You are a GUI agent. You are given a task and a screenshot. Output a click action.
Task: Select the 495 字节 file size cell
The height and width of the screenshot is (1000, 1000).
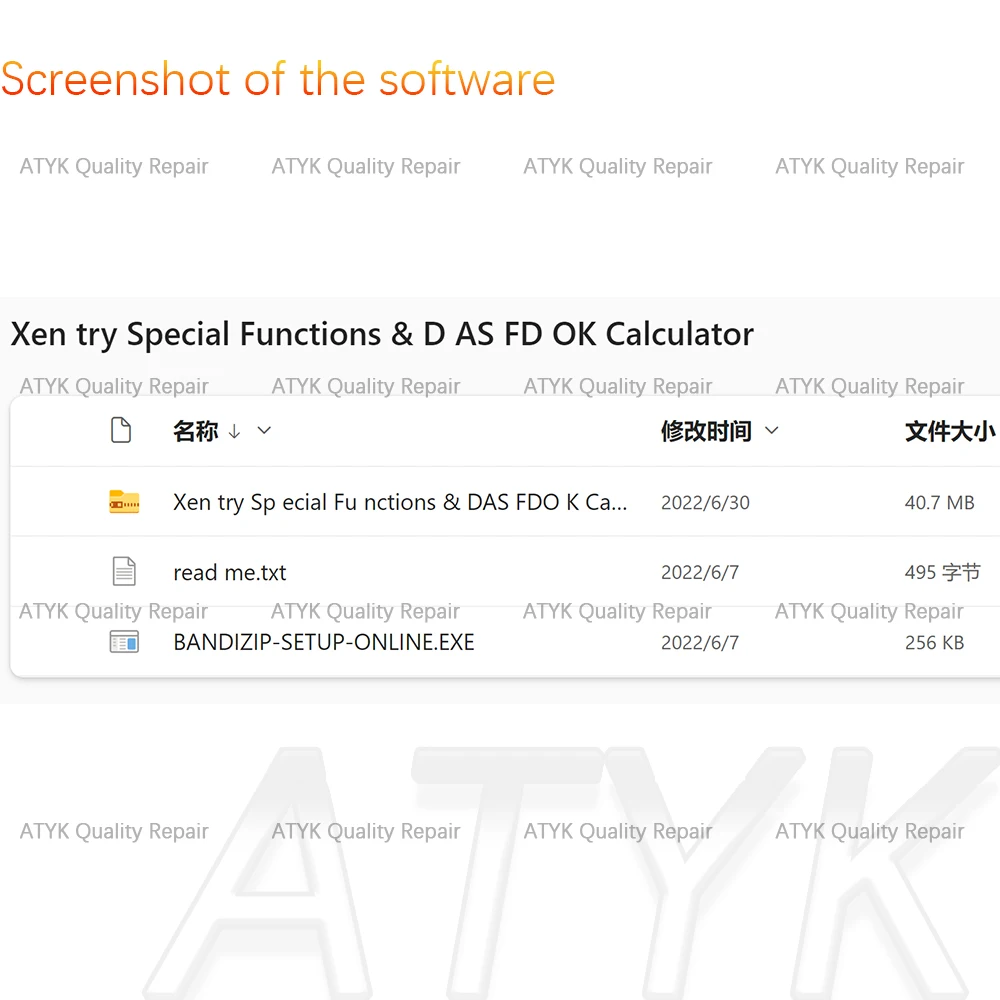pos(943,572)
